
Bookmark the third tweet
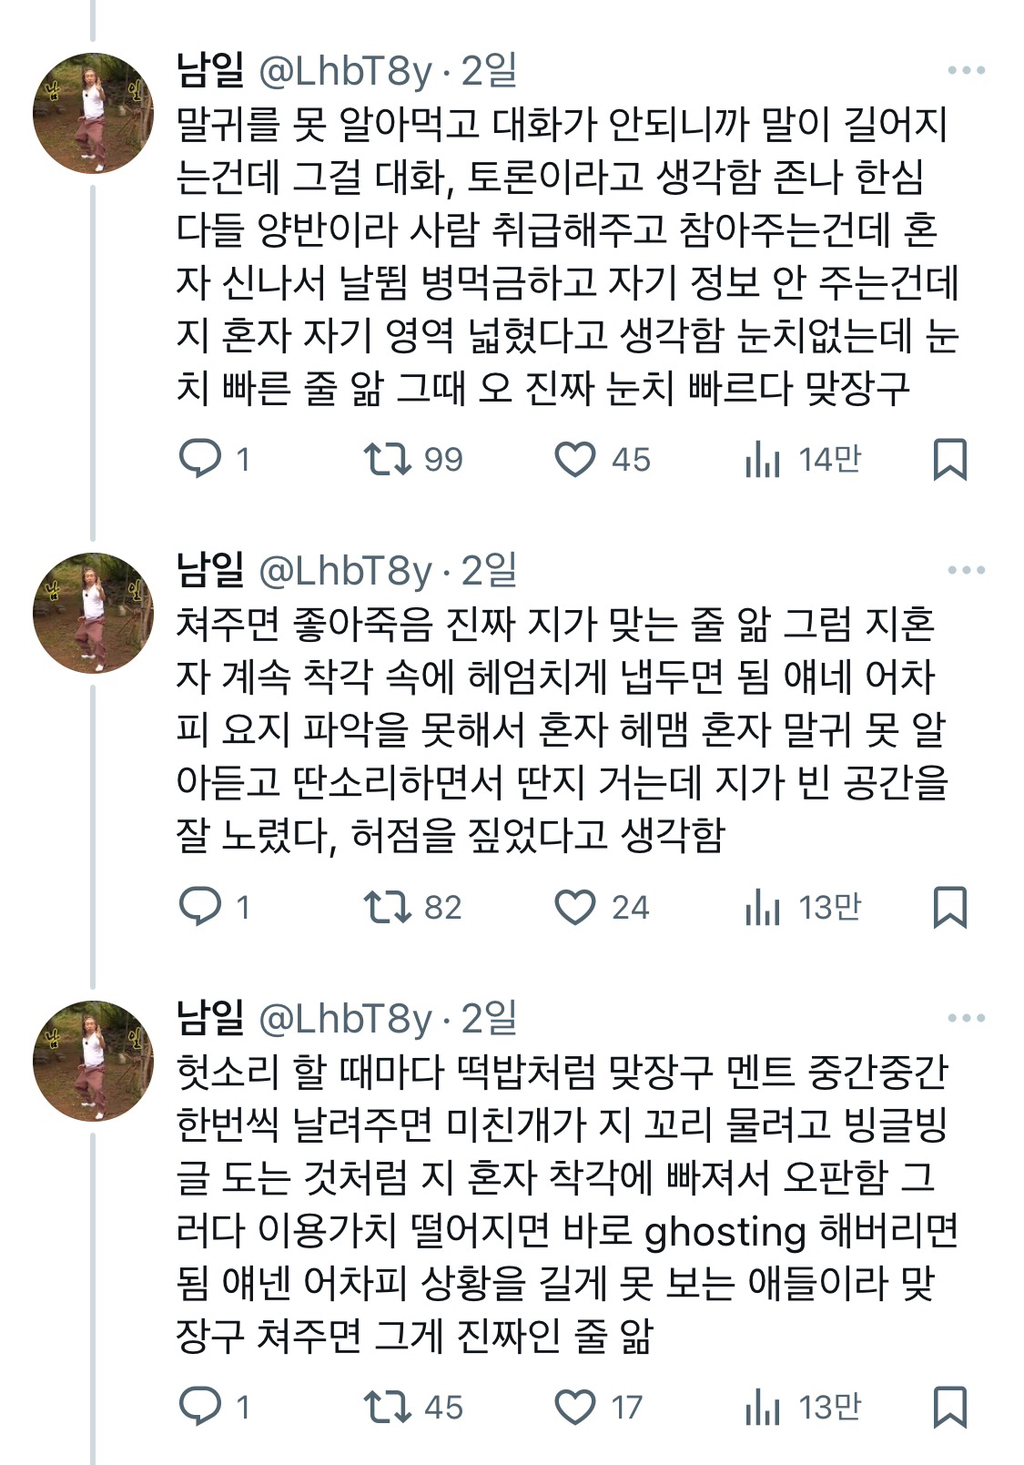949,1407
